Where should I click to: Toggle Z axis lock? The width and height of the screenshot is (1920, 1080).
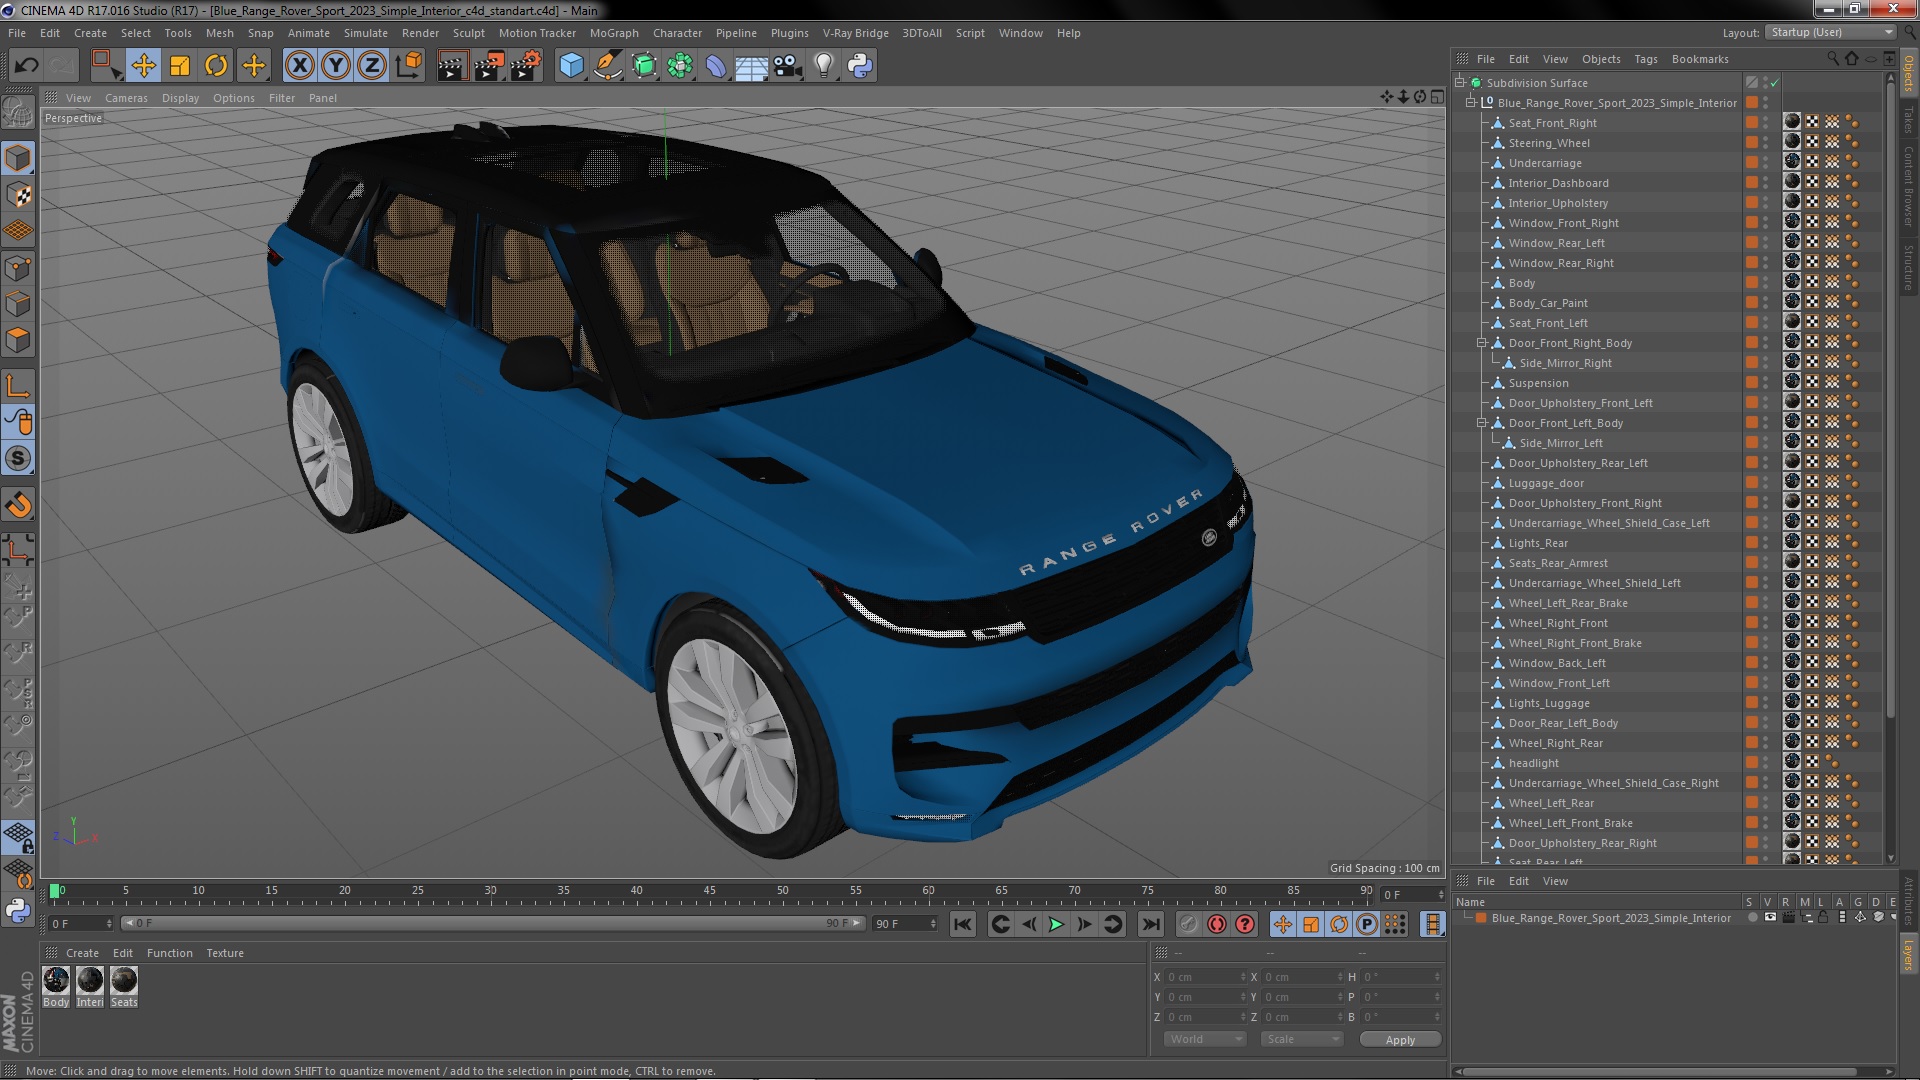[372, 66]
